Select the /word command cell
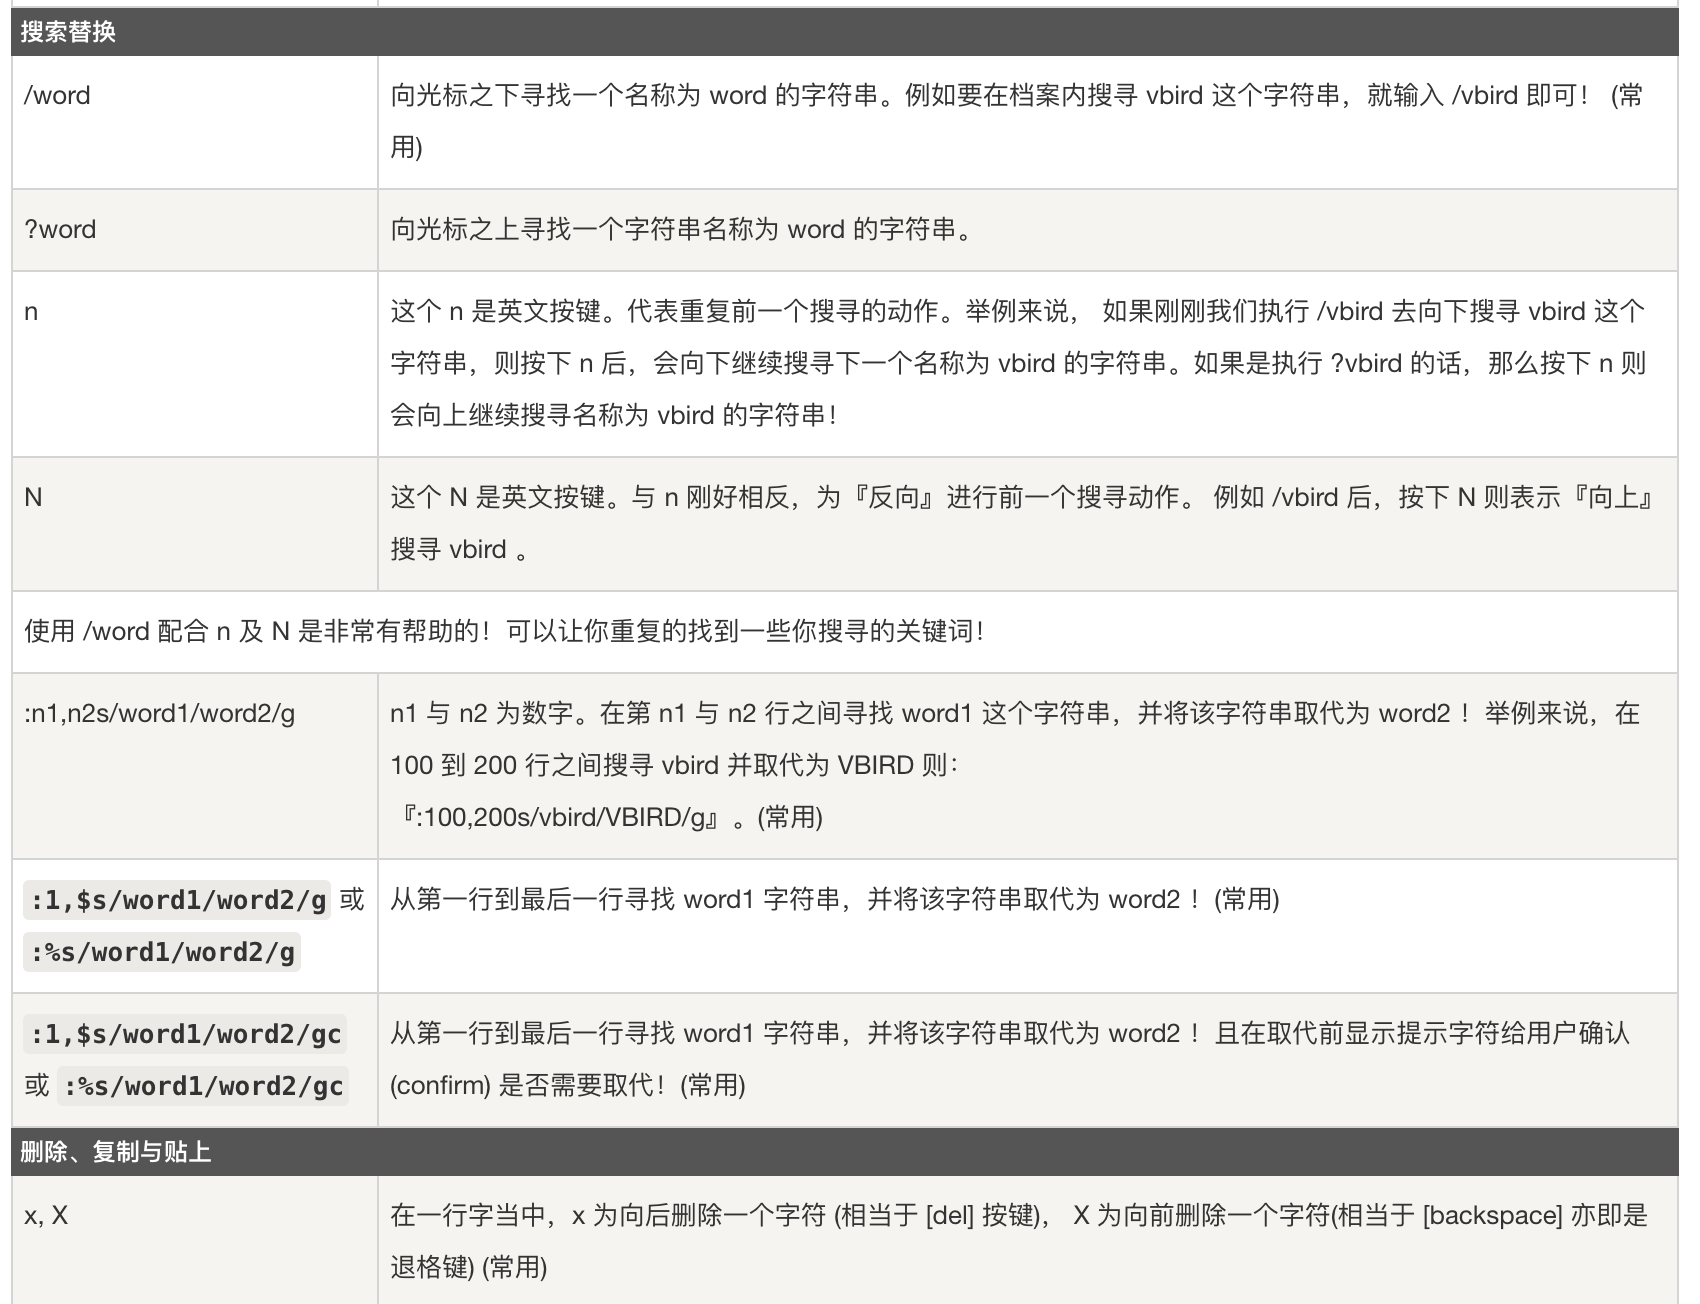 [x=195, y=122]
